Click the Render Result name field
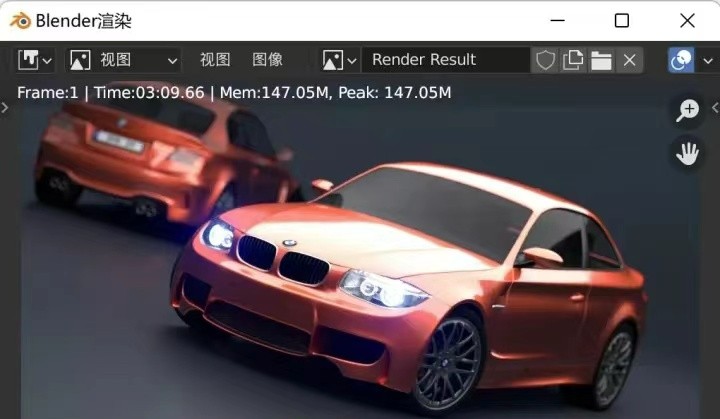The width and height of the screenshot is (720, 419). pos(446,60)
